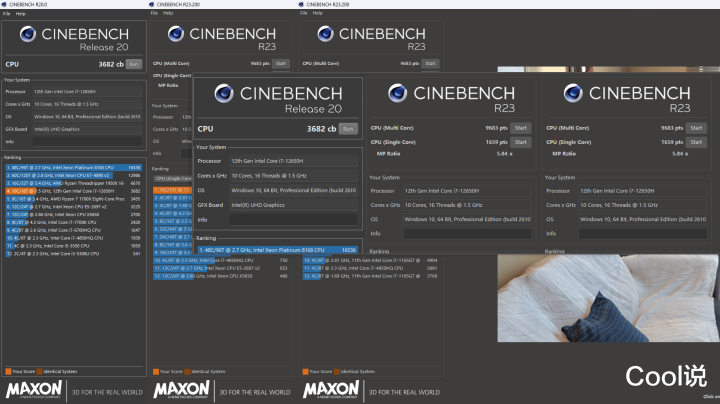Image resolution: width=720 pixels, height=404 pixels.
Task: Start single core test in far-right R23 panel
Action: click(x=696, y=142)
